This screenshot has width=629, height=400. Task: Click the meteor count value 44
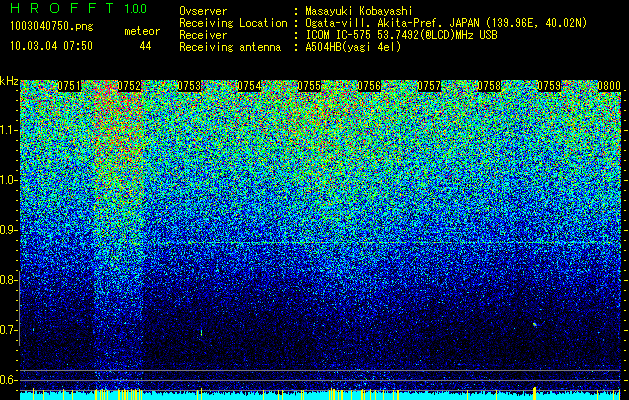tap(145, 46)
